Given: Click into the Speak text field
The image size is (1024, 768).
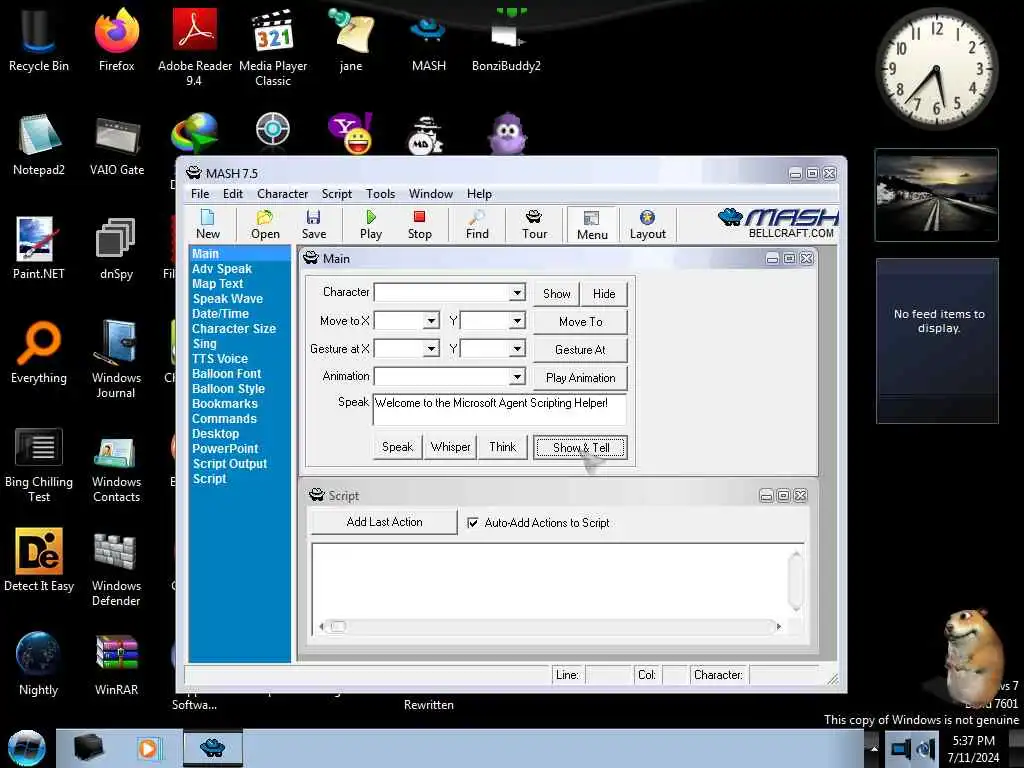Looking at the screenshot, I should [x=500, y=409].
